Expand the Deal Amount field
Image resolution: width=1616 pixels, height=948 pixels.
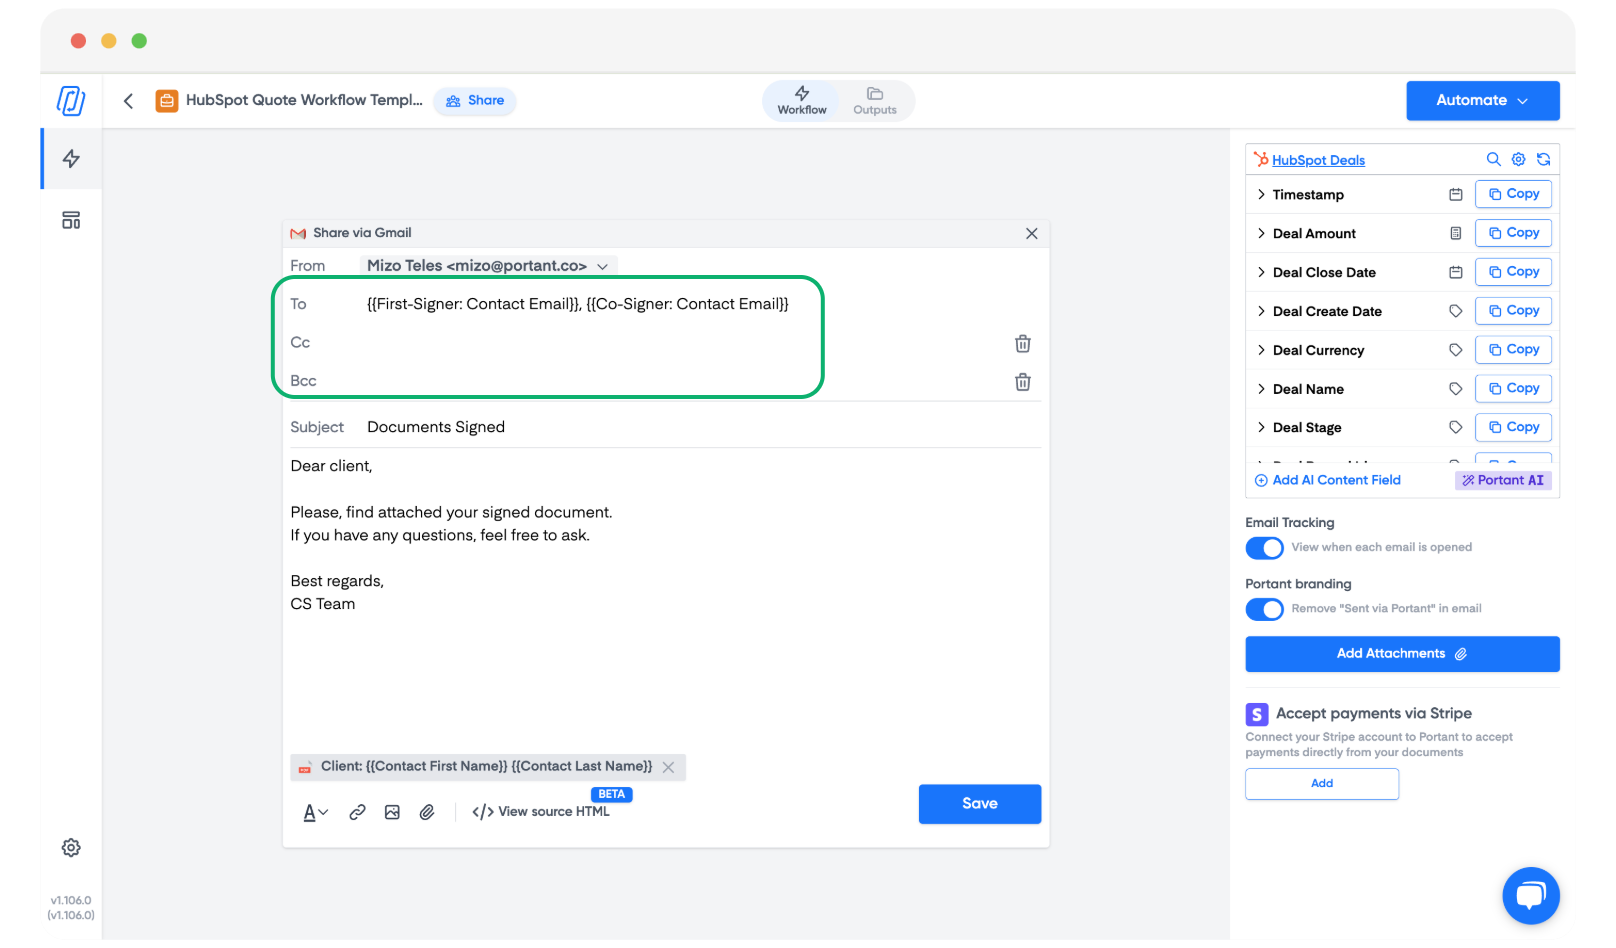click(x=1261, y=233)
